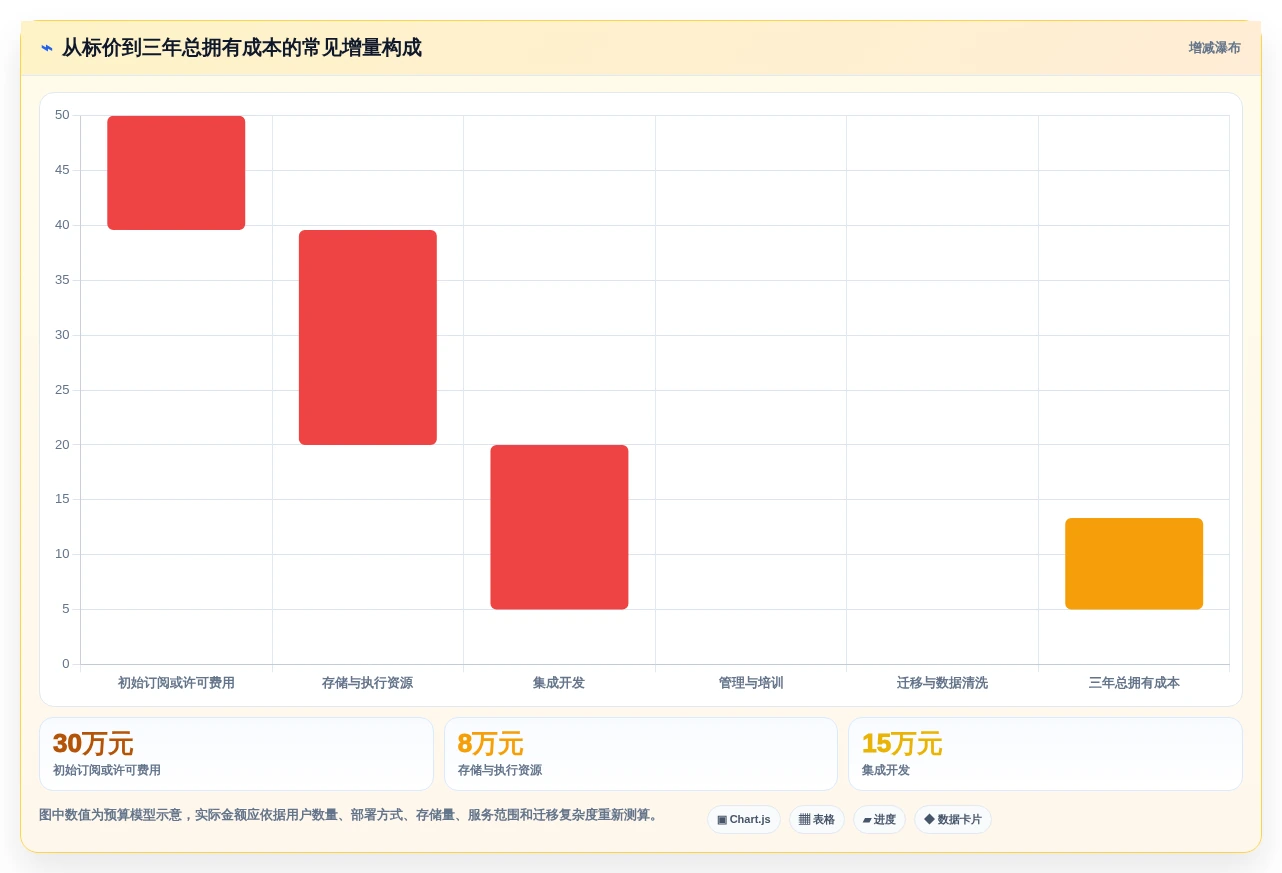Click the chart title 从标价到三年总拥有成本的常见增量构成

pos(242,48)
